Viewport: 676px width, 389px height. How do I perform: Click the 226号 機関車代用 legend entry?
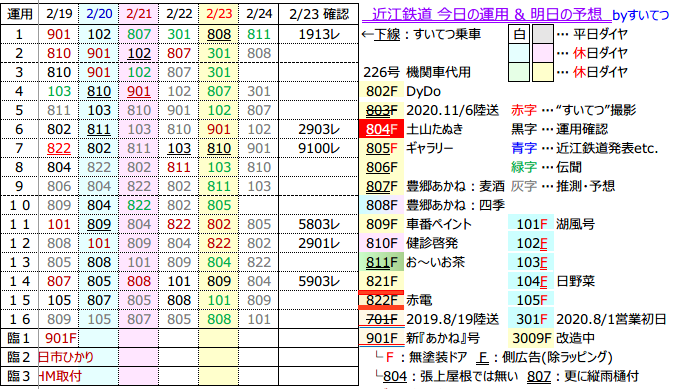point(417,72)
